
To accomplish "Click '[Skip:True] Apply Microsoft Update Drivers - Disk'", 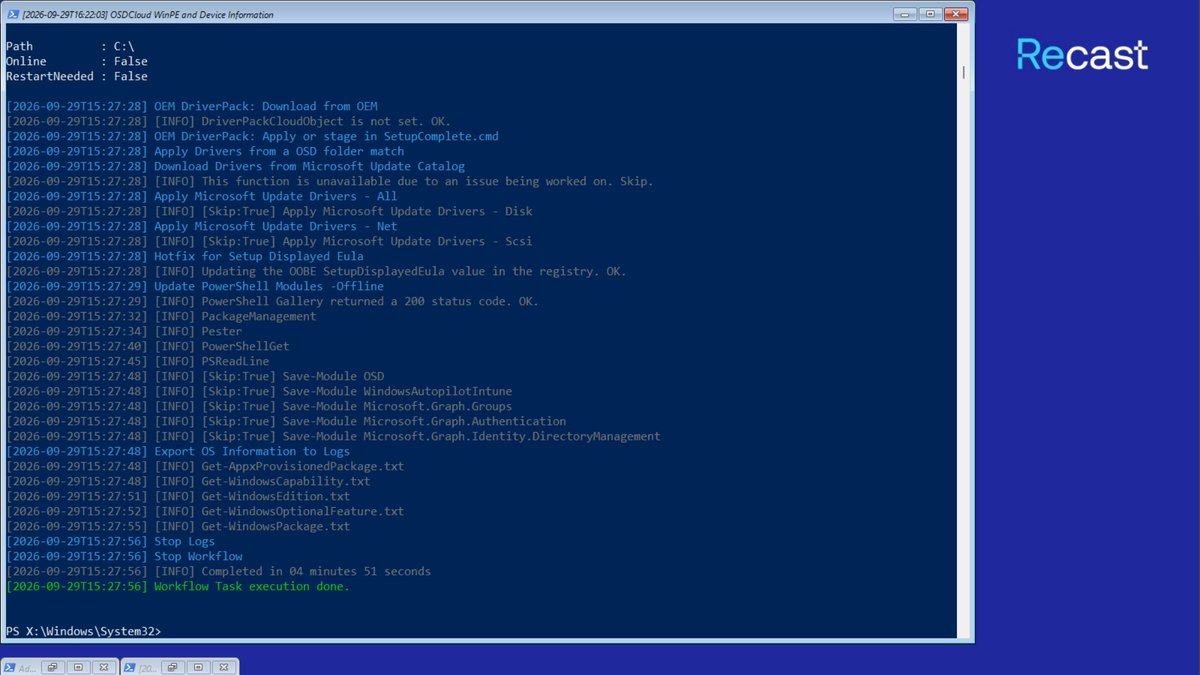I will [367, 211].
